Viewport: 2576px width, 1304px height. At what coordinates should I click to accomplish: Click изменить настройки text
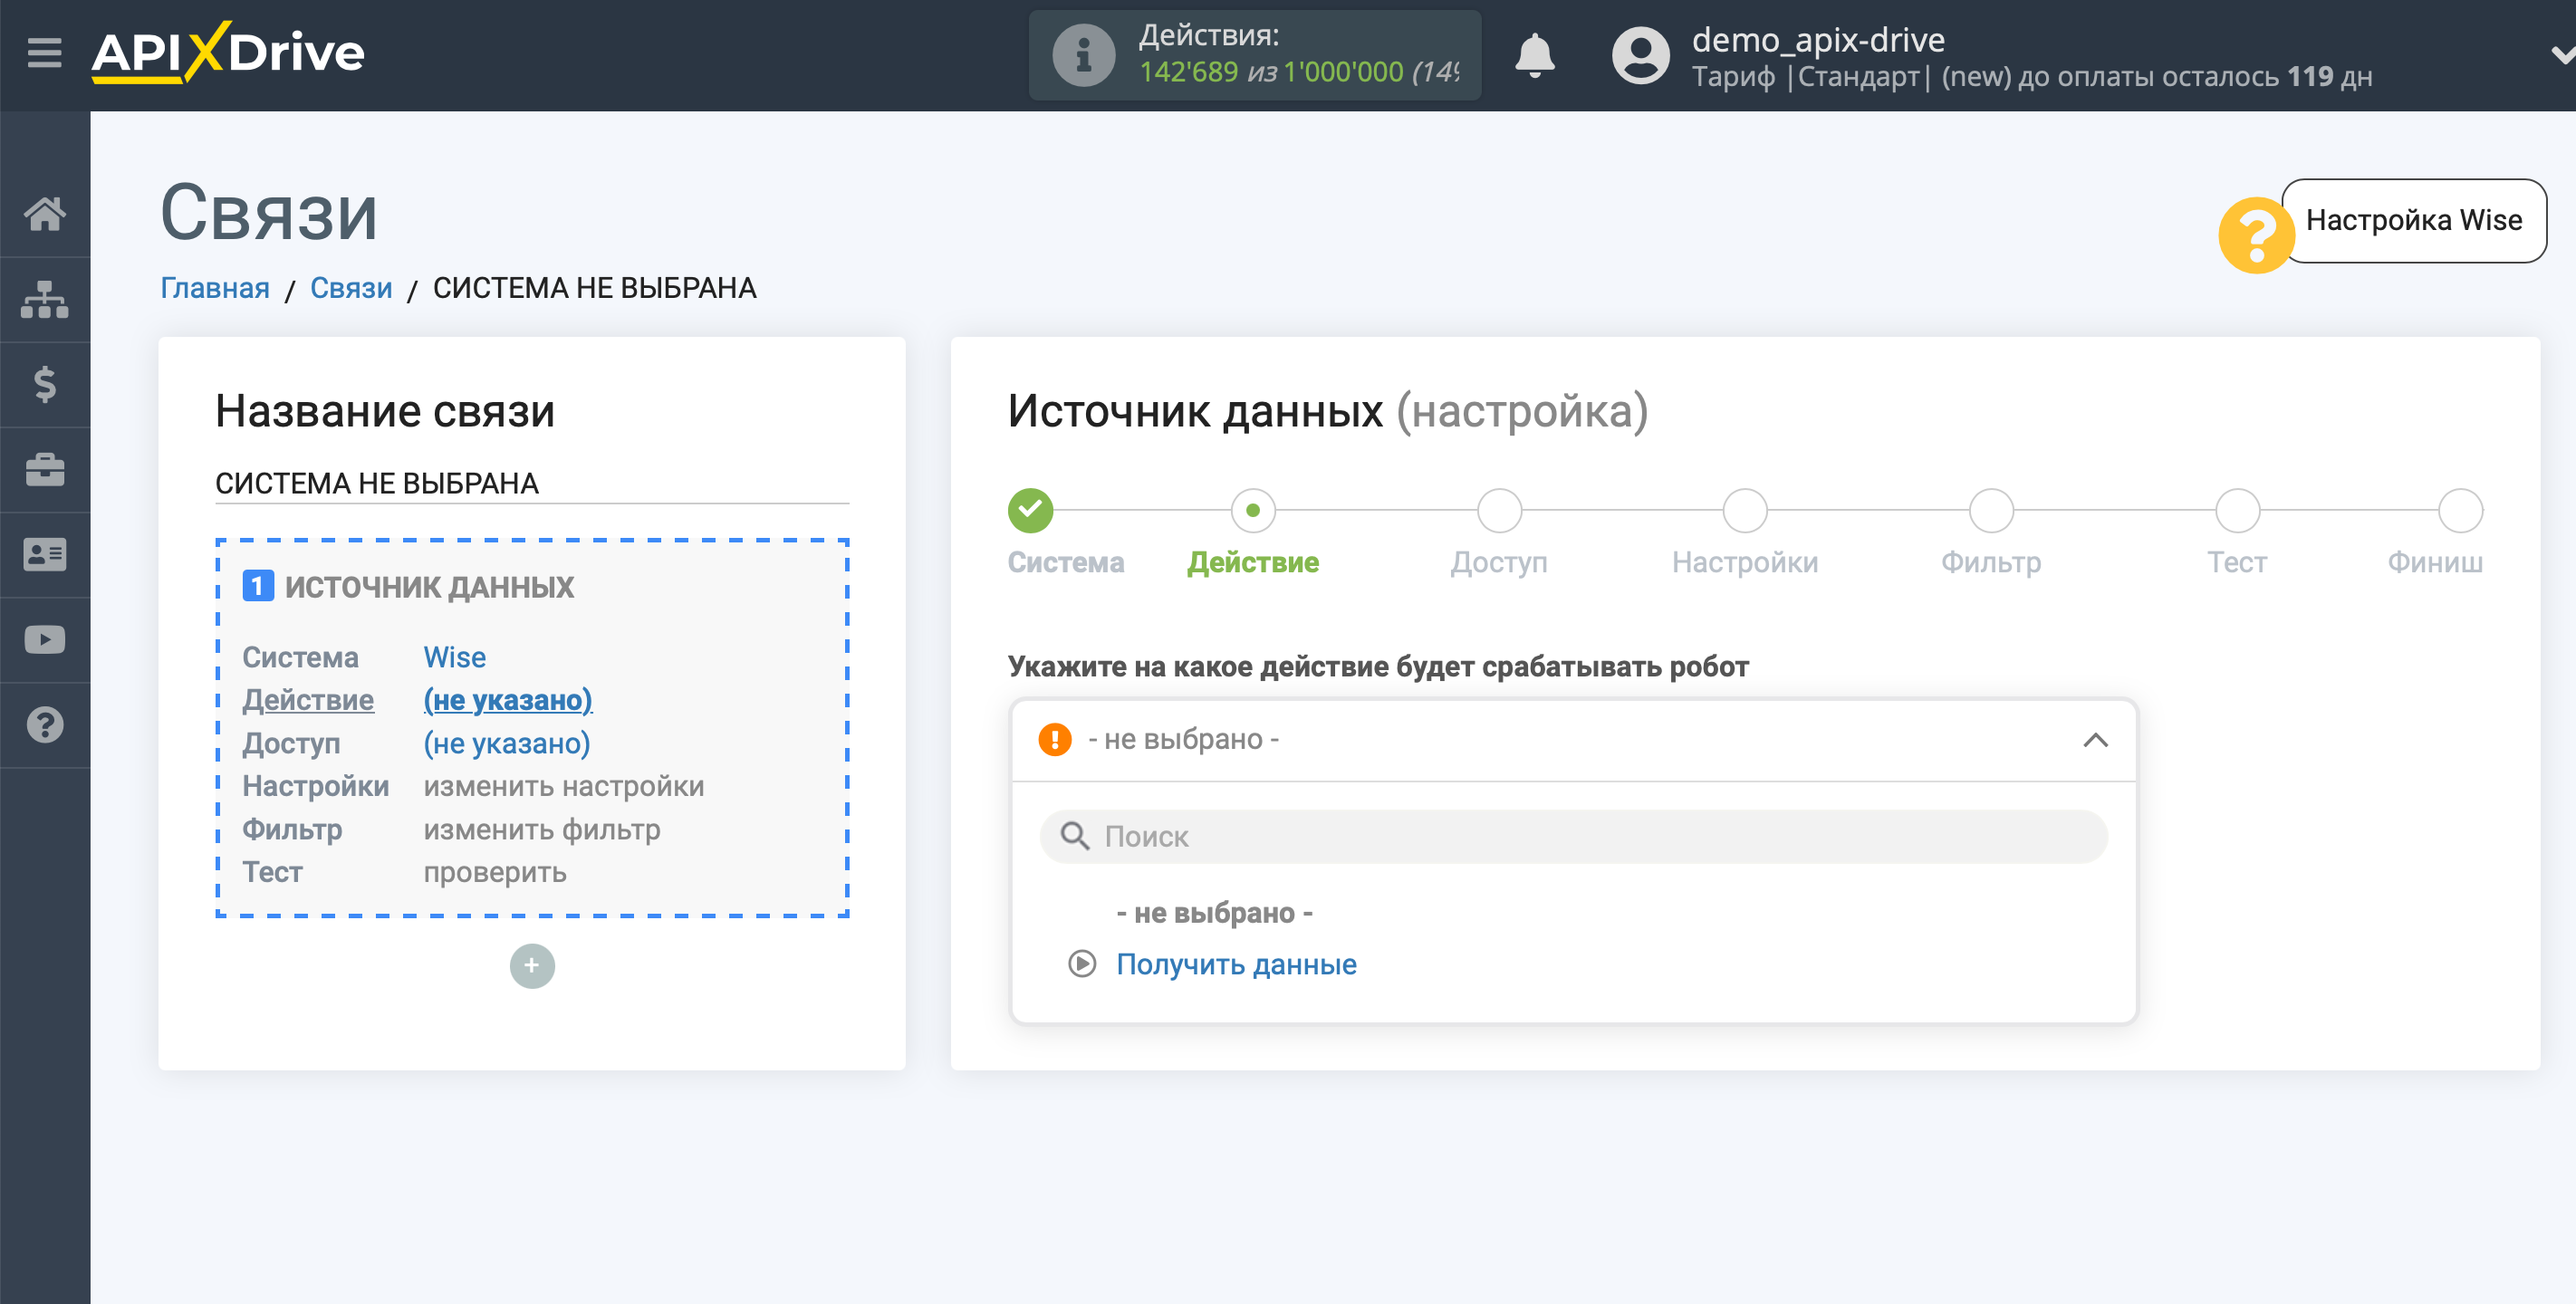(564, 786)
